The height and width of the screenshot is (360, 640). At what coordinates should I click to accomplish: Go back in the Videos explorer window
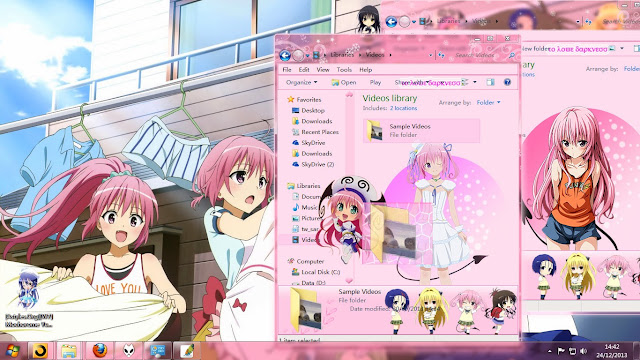[x=285, y=55]
